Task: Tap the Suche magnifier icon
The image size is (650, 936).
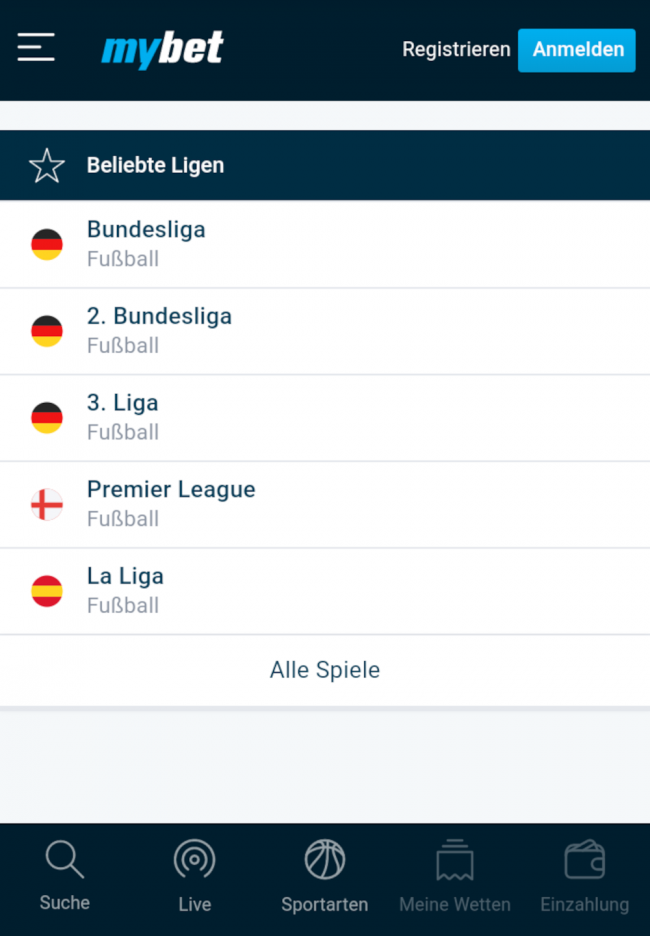Action: point(65,860)
